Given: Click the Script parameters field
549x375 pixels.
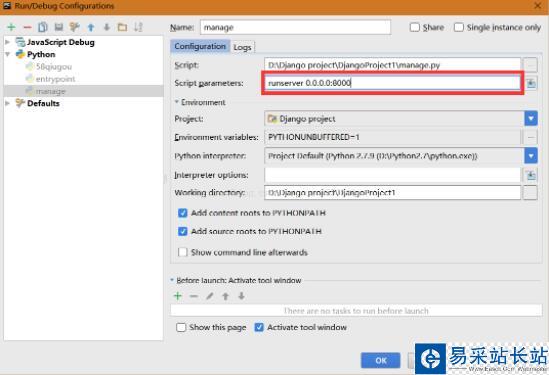Looking at the screenshot, I should 392,83.
